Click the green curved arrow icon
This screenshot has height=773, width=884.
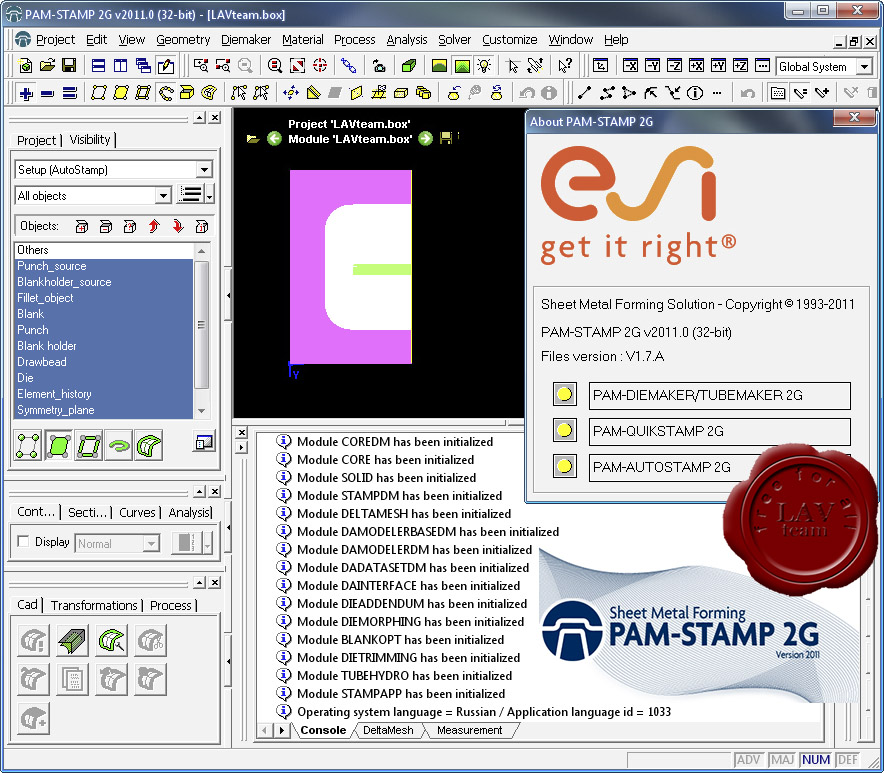pos(118,446)
